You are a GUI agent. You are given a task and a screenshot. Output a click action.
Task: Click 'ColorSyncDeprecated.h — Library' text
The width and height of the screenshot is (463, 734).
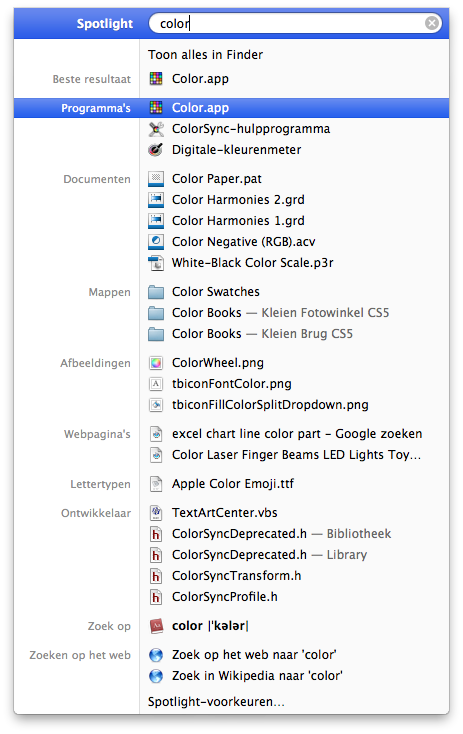tap(269, 555)
